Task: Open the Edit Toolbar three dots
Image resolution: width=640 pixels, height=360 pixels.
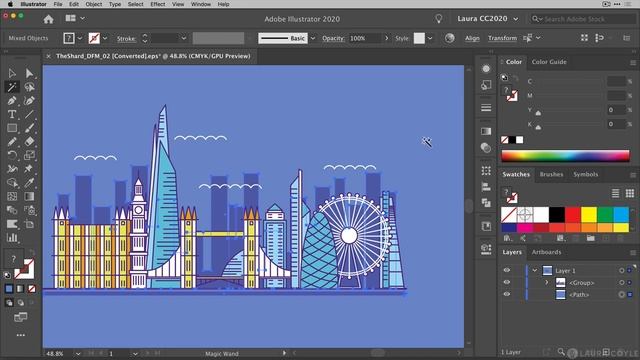Action: tap(20, 335)
